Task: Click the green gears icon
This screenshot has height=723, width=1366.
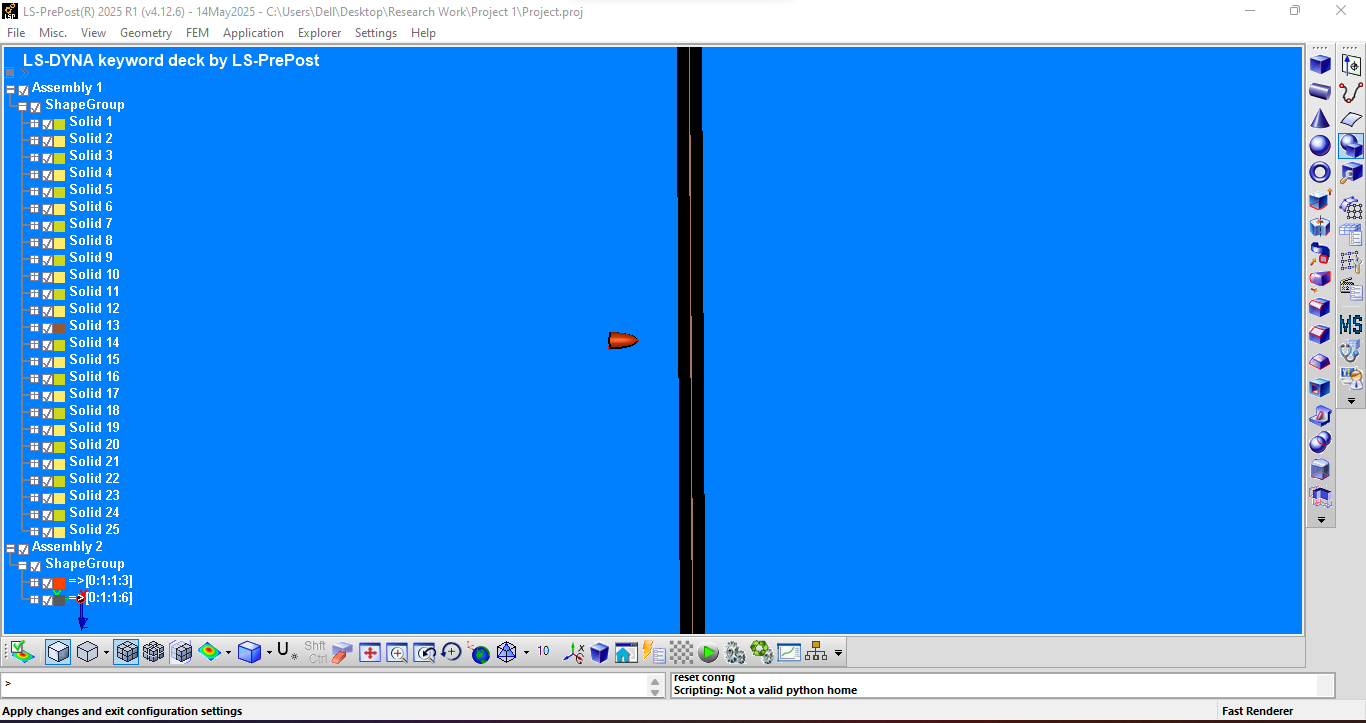Action: [x=762, y=653]
